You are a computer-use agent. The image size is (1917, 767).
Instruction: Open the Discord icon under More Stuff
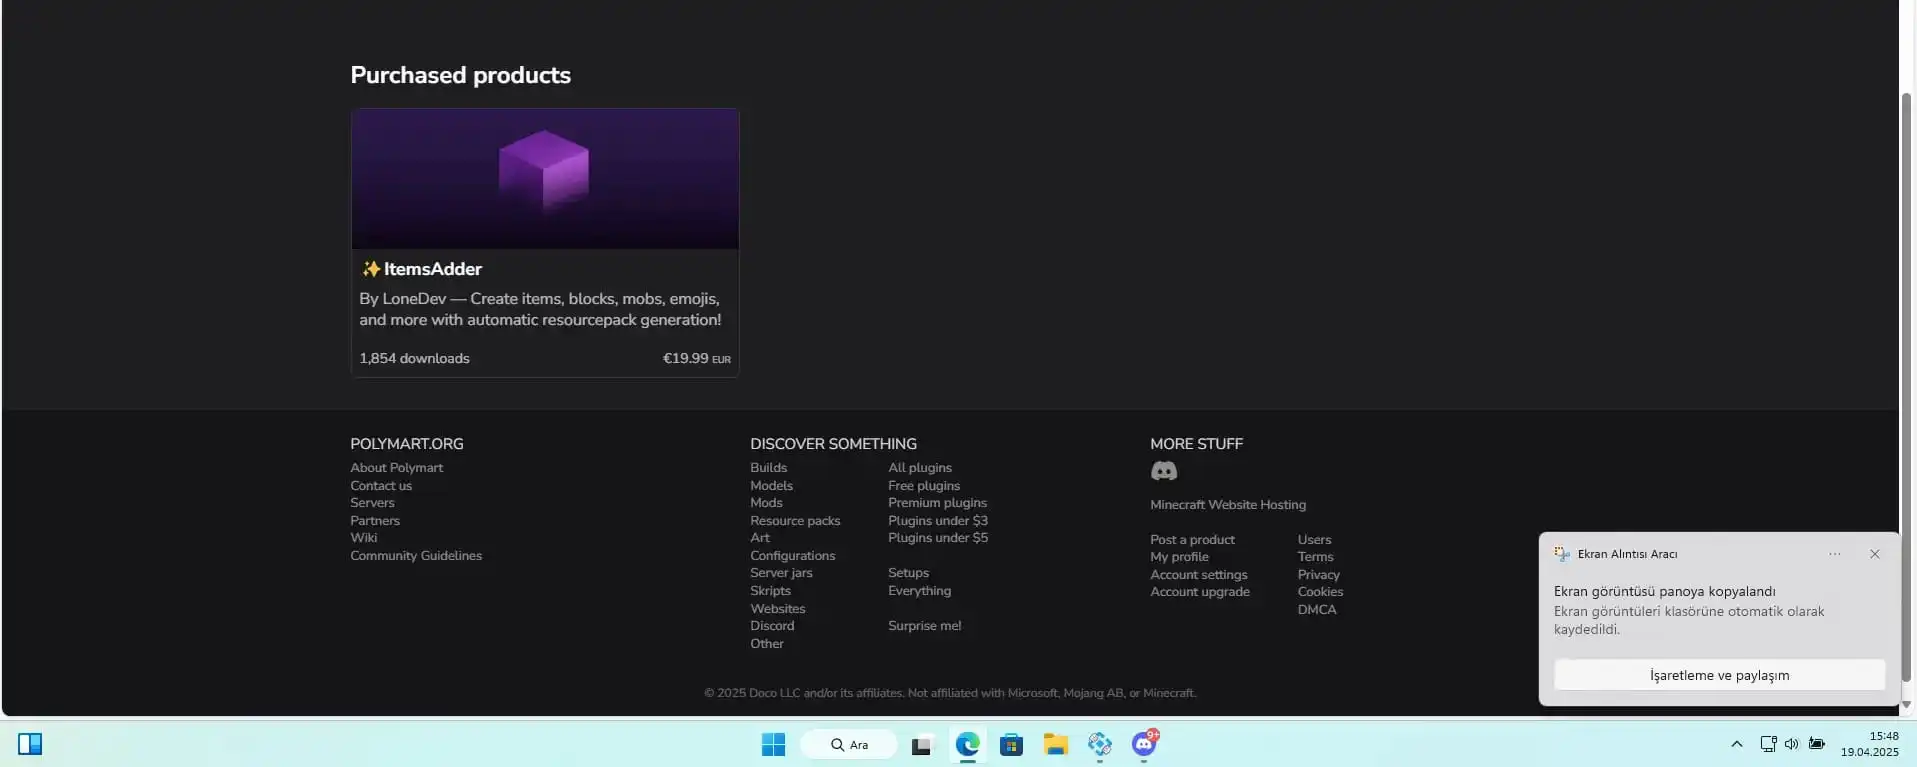[x=1163, y=471]
